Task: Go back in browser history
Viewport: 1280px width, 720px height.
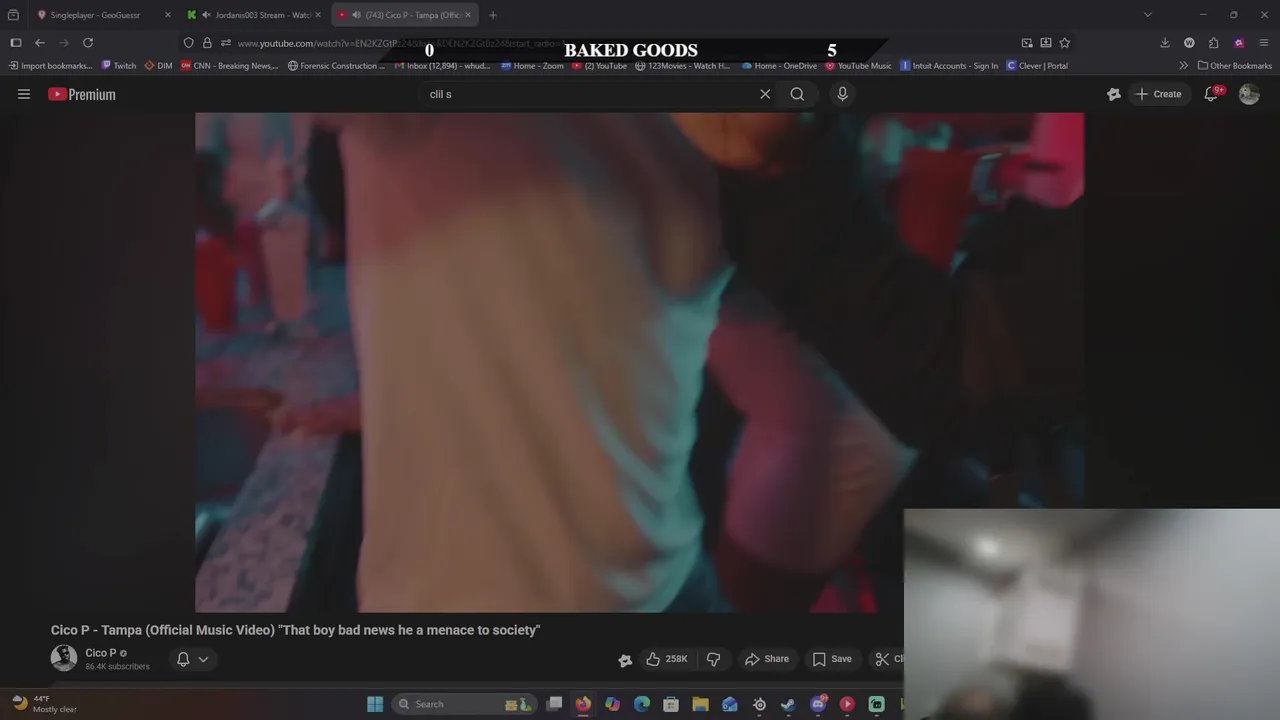Action: tap(40, 43)
